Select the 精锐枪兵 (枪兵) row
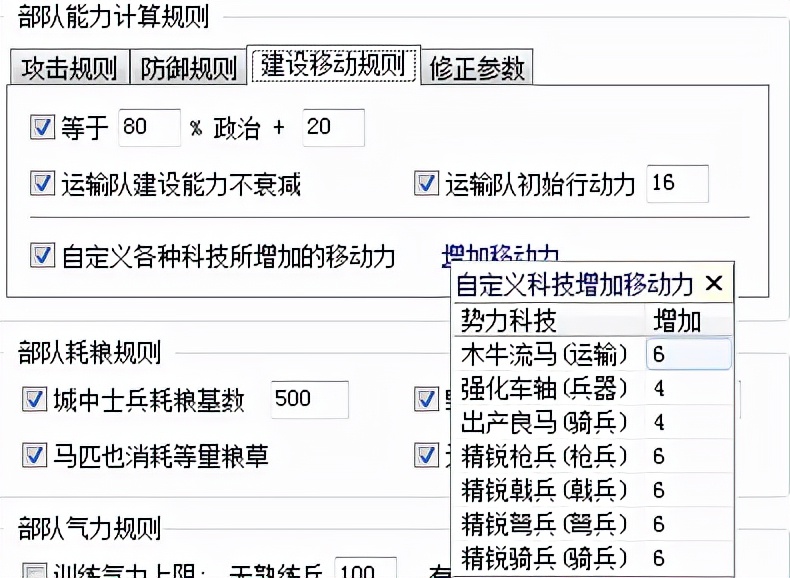This screenshot has width=790, height=578. click(594, 456)
